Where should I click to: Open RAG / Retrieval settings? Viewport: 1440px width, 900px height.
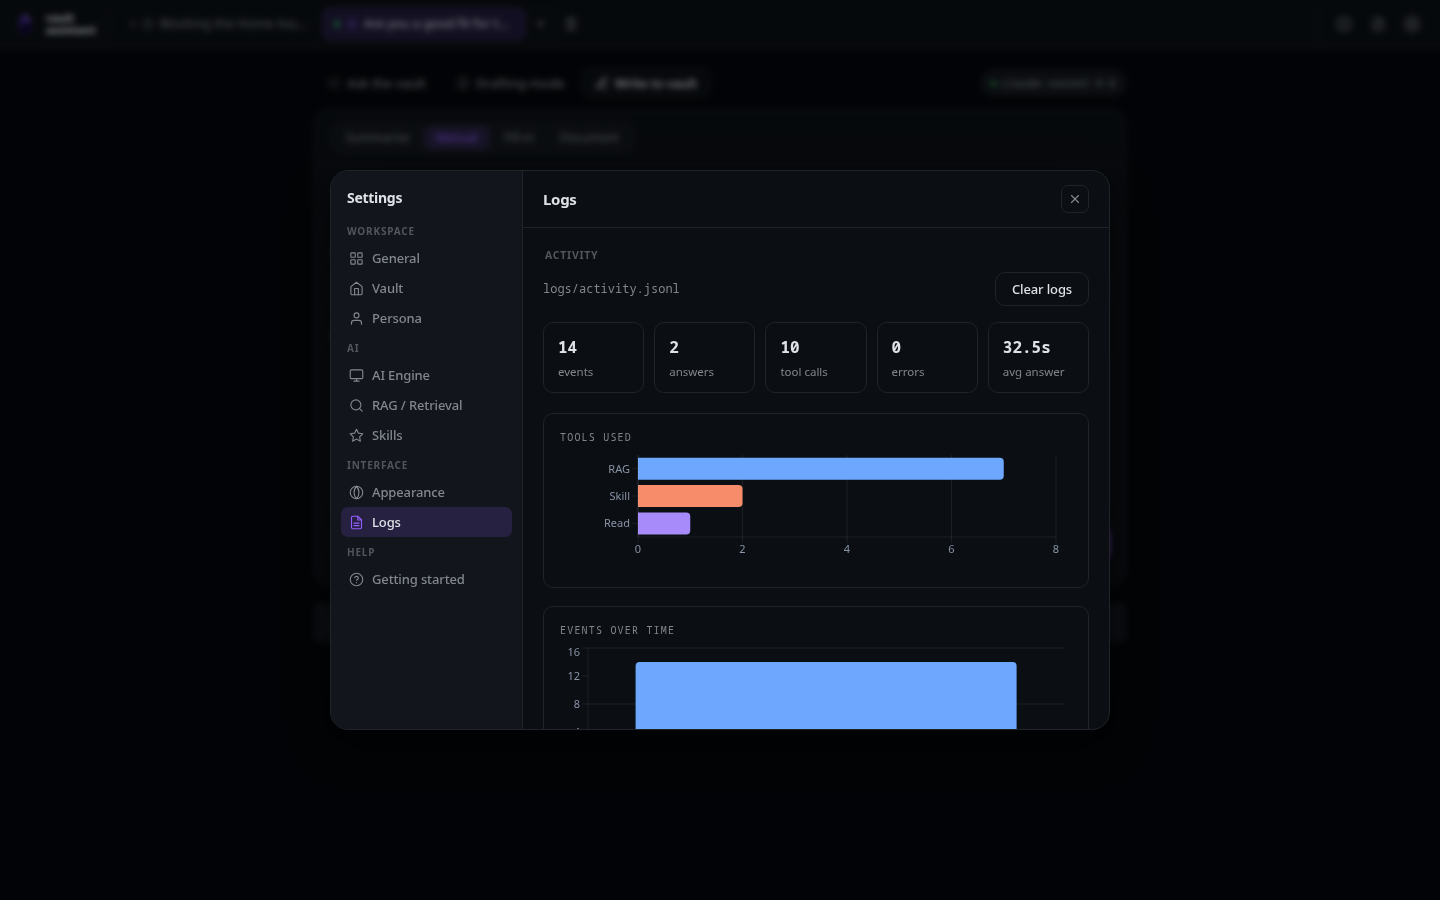pyautogui.click(x=426, y=405)
